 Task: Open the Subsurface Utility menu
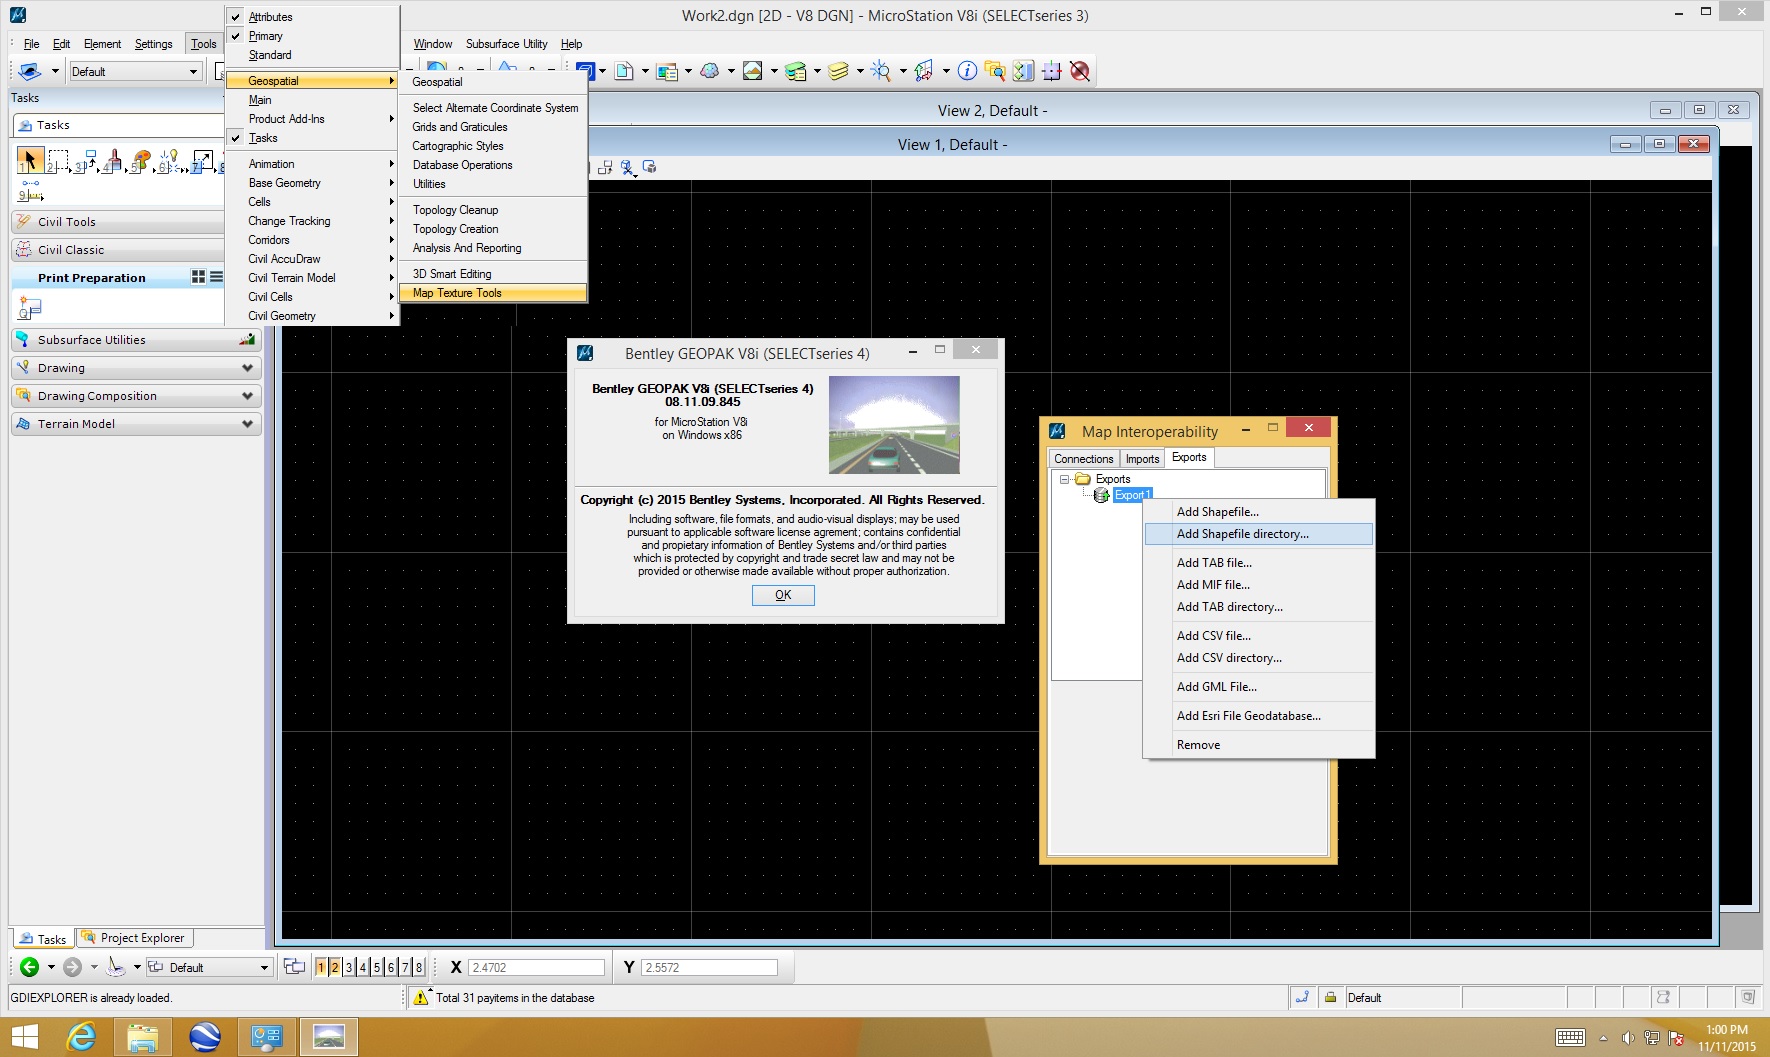point(506,44)
